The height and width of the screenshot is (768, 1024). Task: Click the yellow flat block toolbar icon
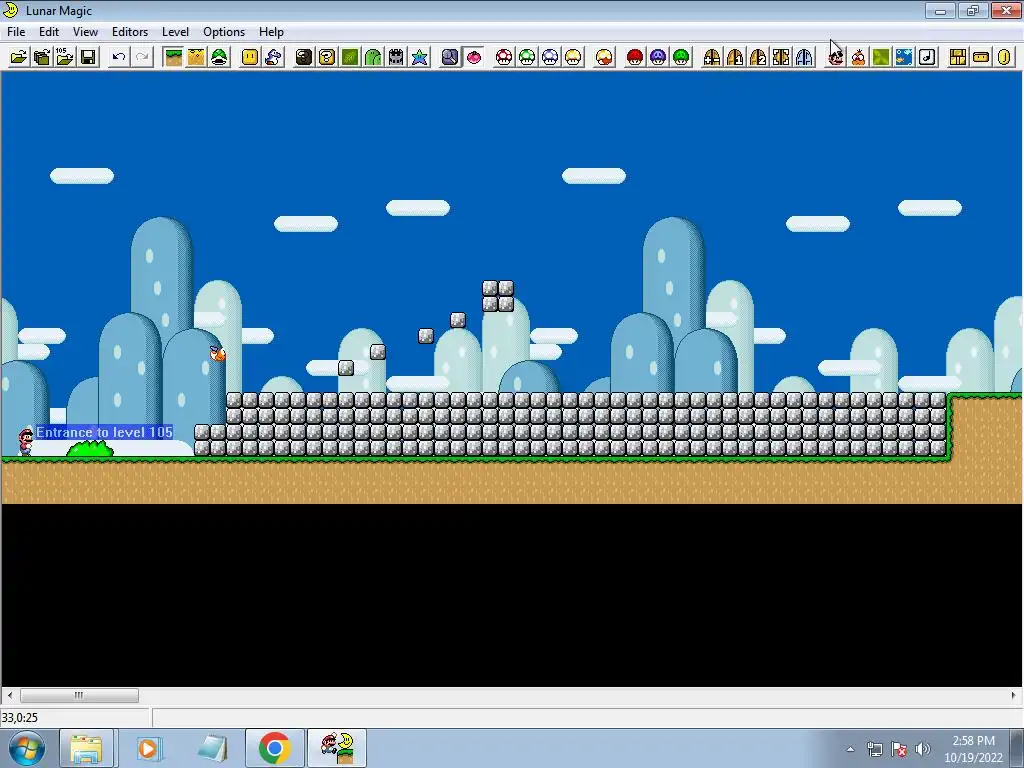click(x=982, y=57)
